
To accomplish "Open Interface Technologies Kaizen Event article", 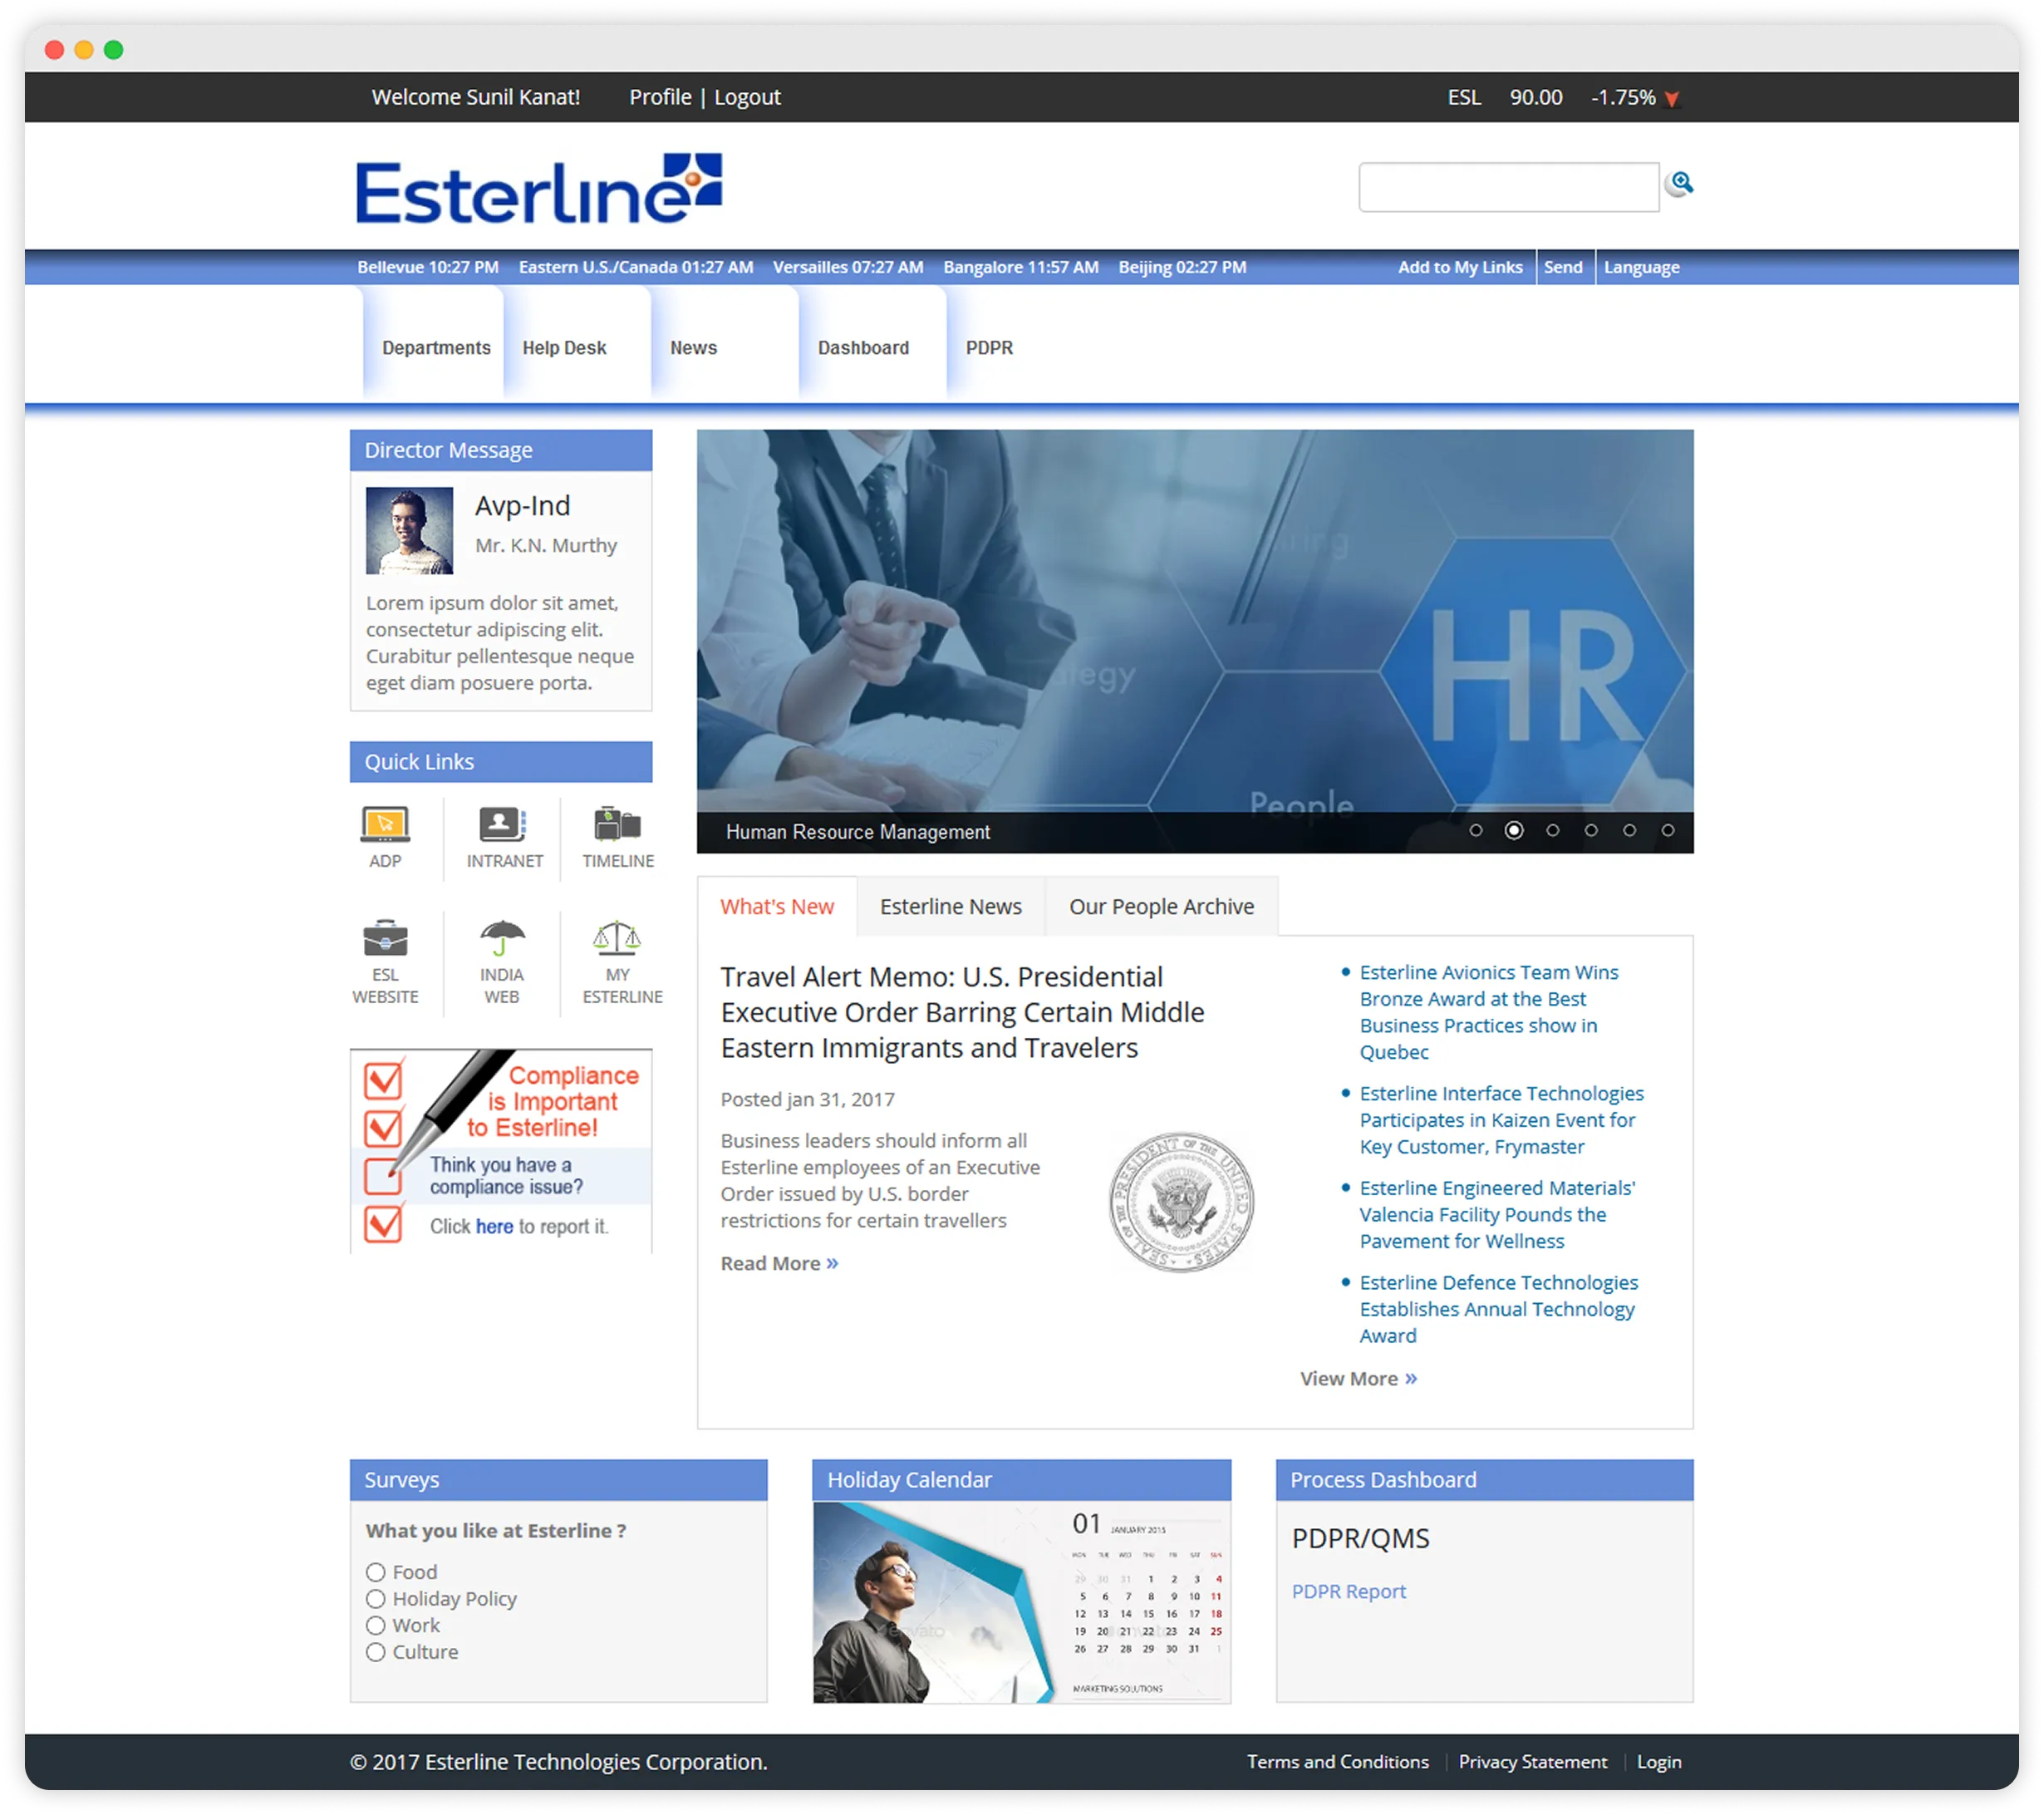I will [1501, 1120].
